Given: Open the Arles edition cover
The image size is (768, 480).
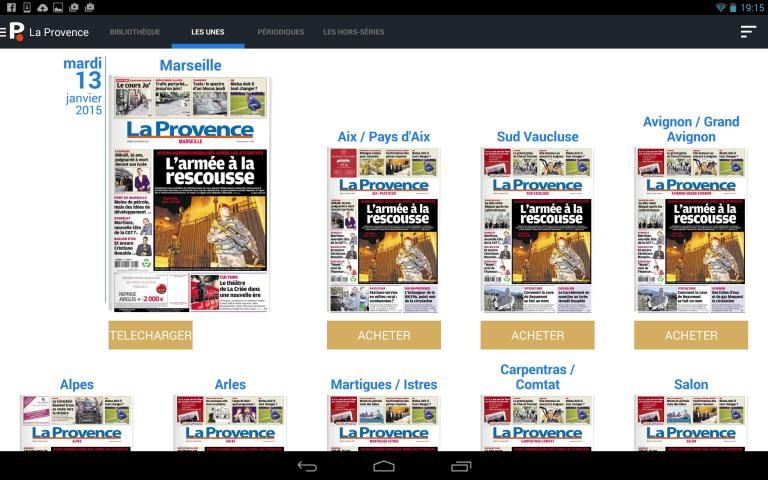Looking at the screenshot, I should [230, 423].
